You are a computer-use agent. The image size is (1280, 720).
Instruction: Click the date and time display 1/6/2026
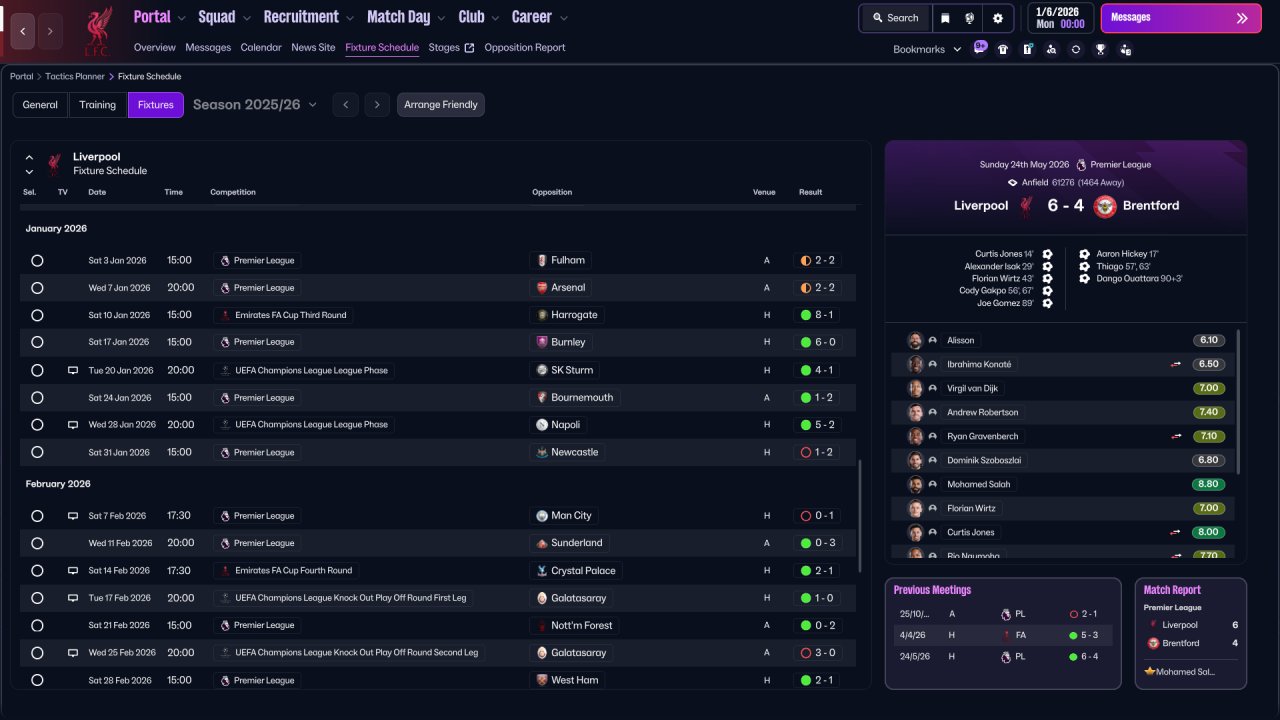coord(1060,18)
